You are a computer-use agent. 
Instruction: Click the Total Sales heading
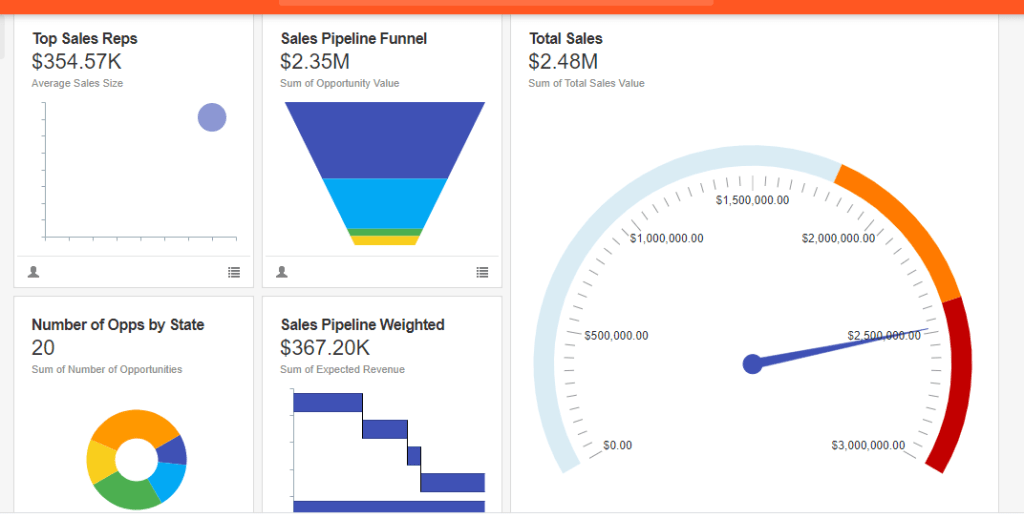(566, 39)
